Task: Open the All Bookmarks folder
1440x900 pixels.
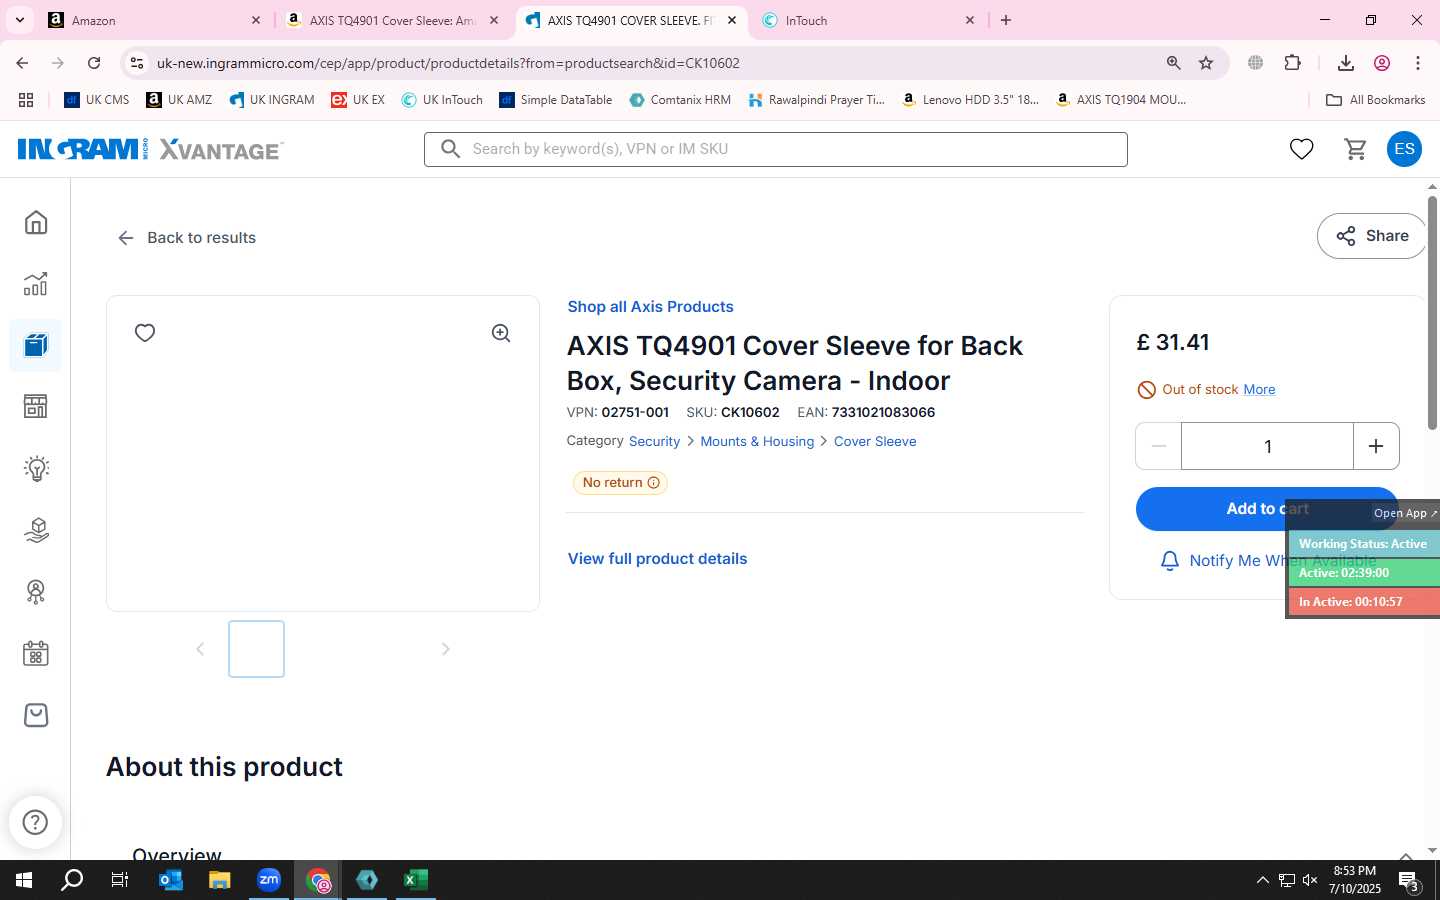Action: click(x=1375, y=100)
